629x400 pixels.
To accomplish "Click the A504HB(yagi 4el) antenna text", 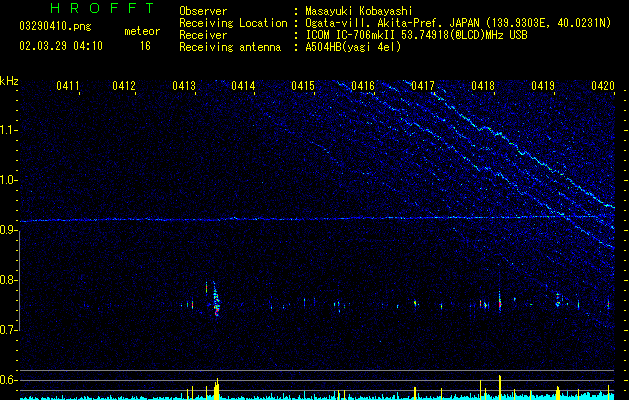I will (x=353, y=47).
